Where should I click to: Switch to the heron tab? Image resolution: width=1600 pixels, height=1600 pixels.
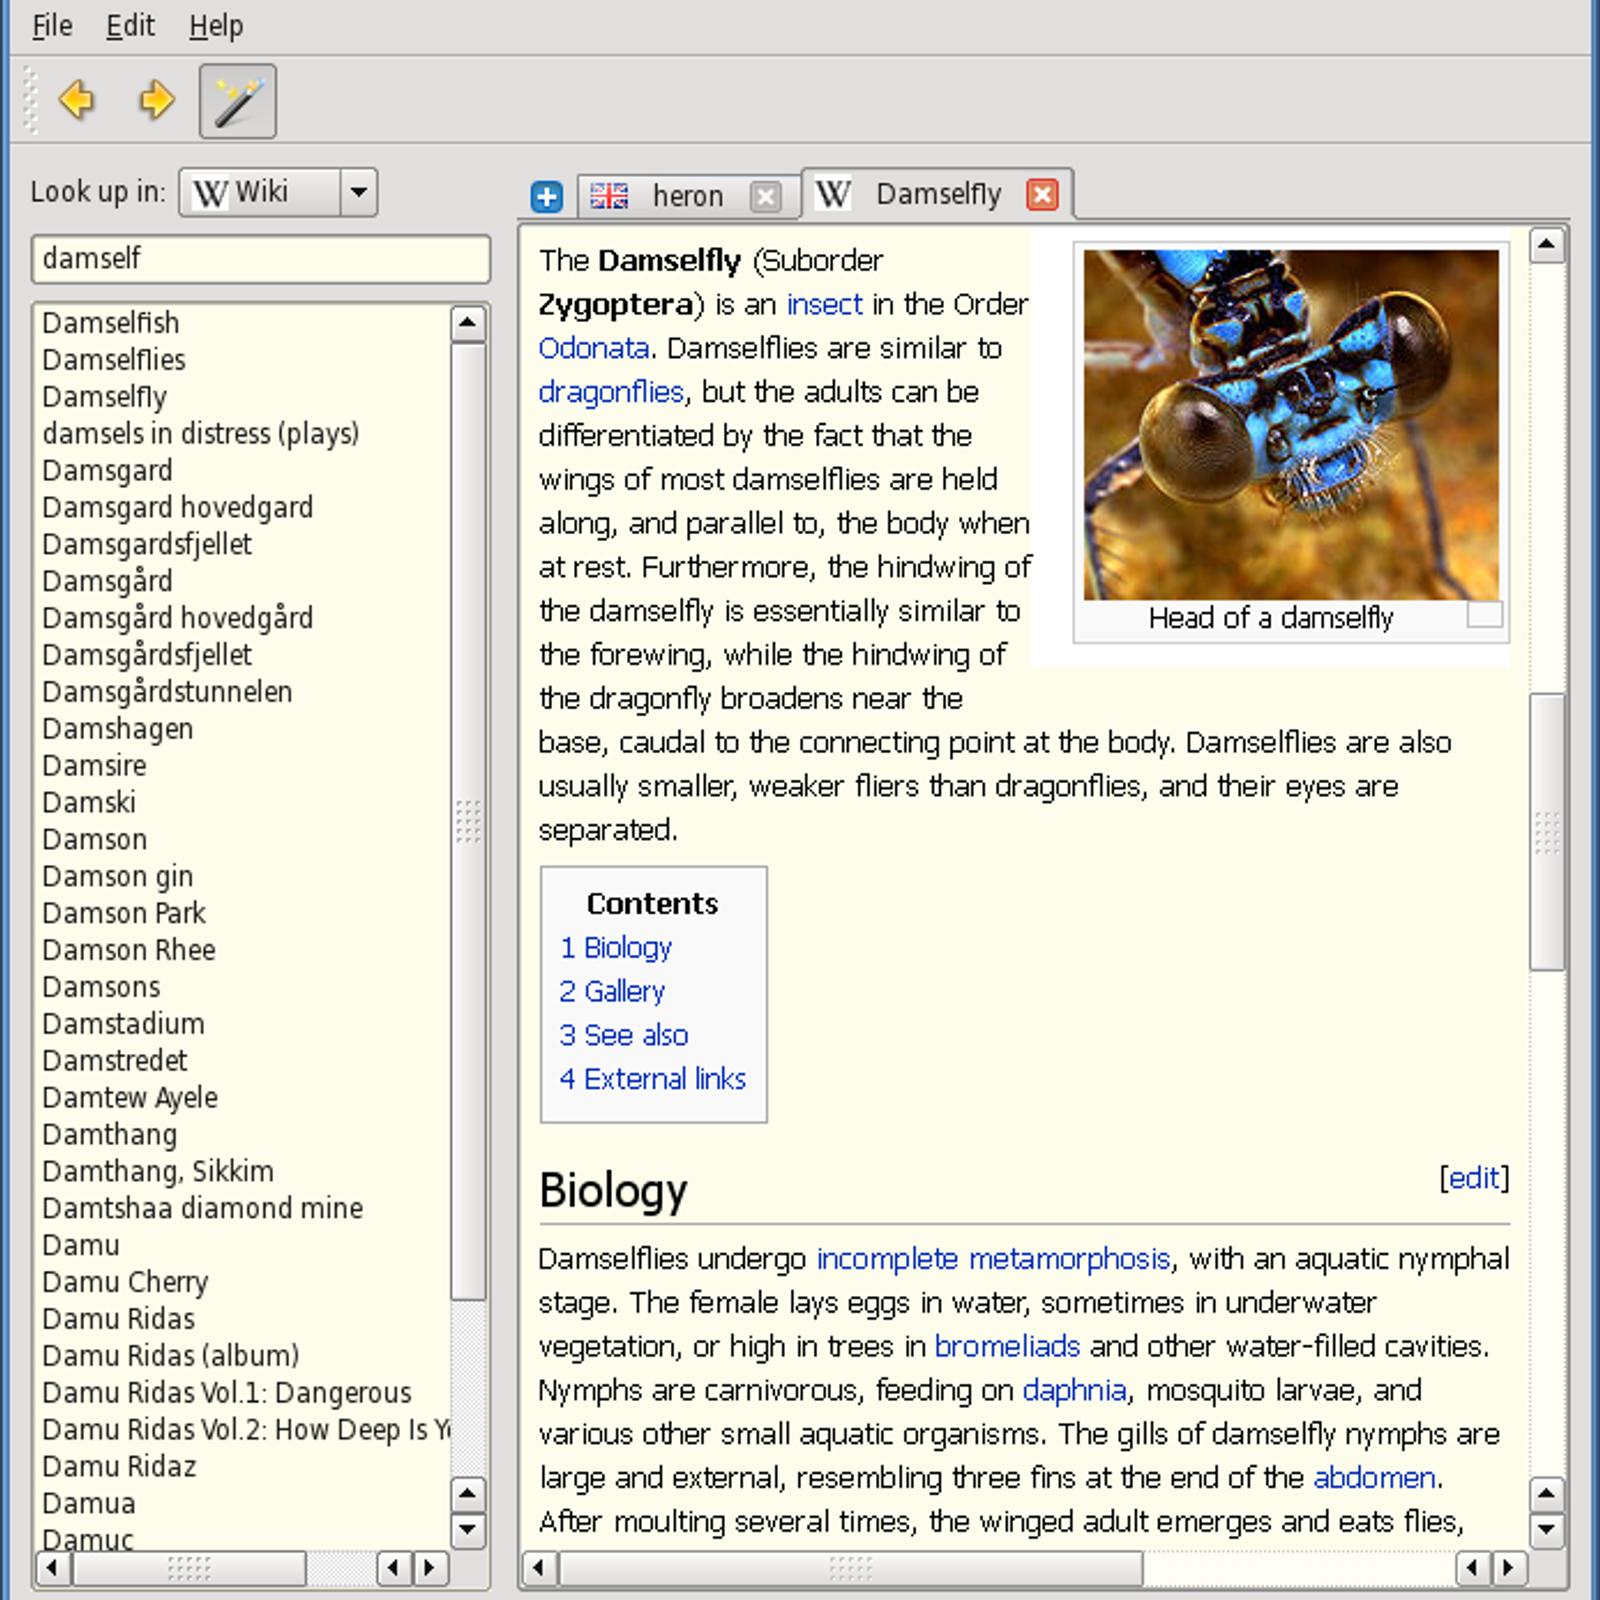[x=688, y=196]
